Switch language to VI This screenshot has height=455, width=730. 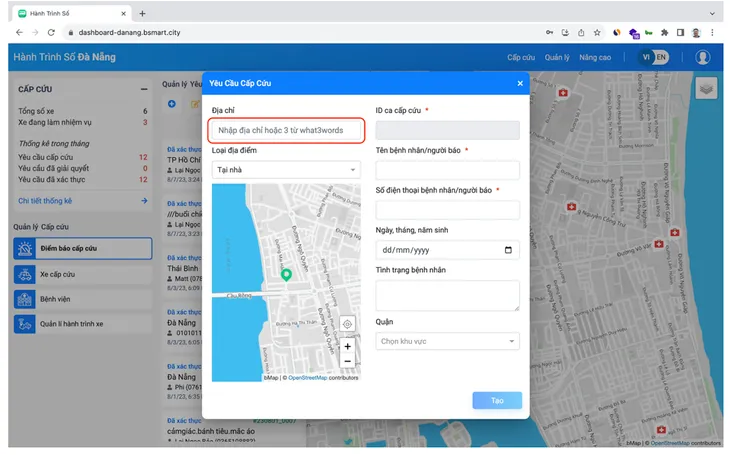[646, 57]
